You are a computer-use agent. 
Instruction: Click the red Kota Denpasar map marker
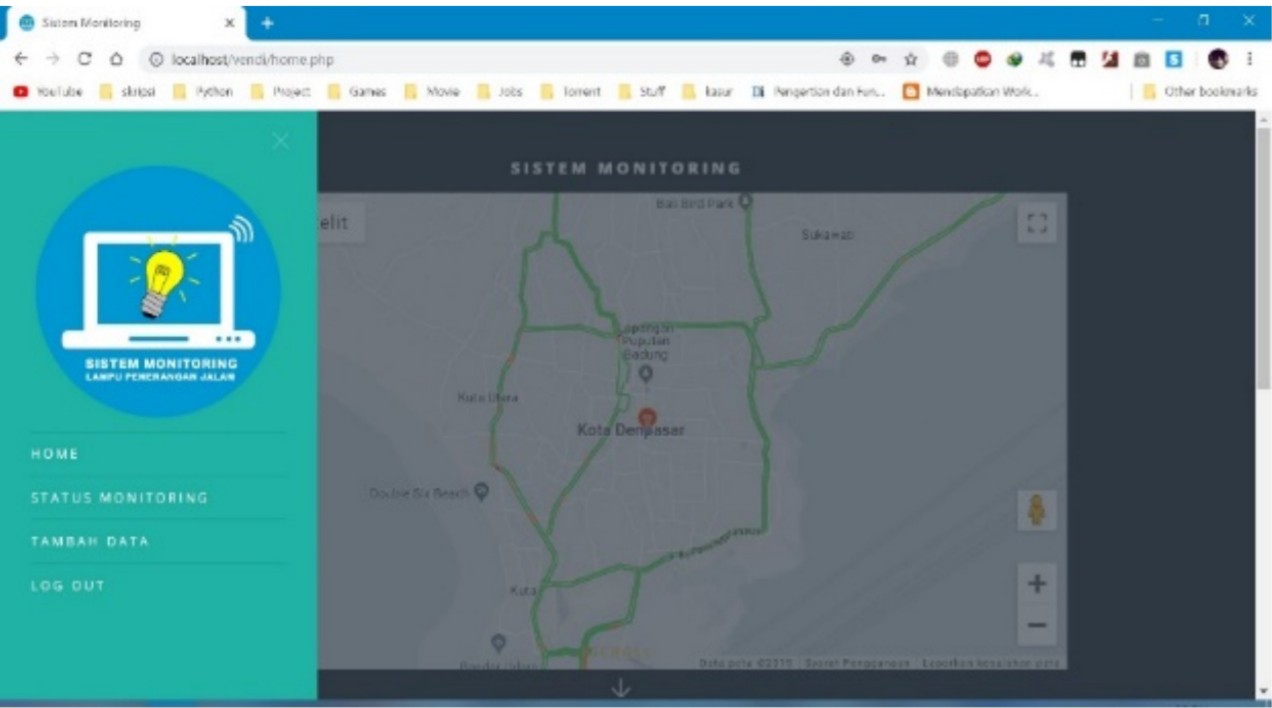(648, 416)
